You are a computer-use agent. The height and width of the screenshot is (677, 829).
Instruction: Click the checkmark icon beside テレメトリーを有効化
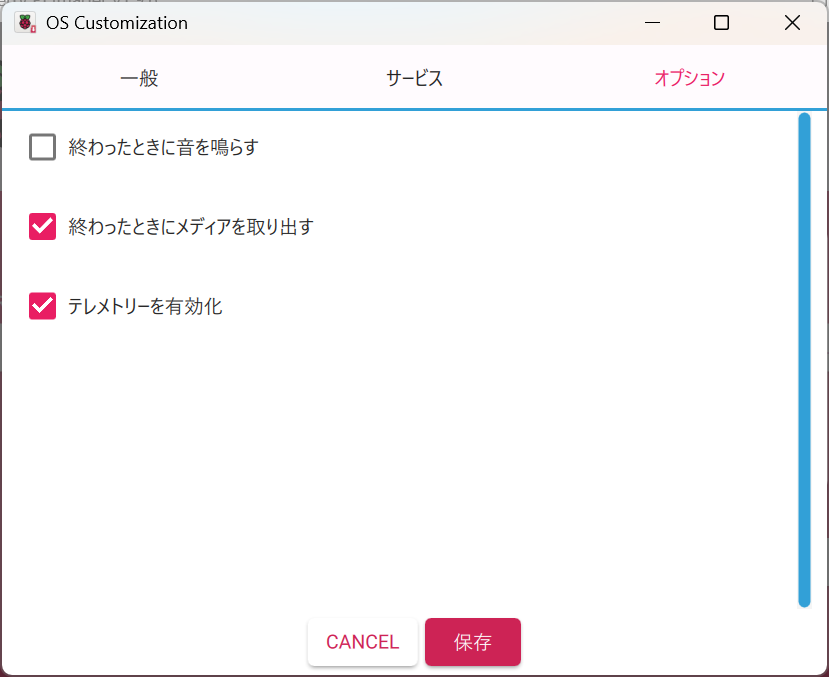pos(41,307)
